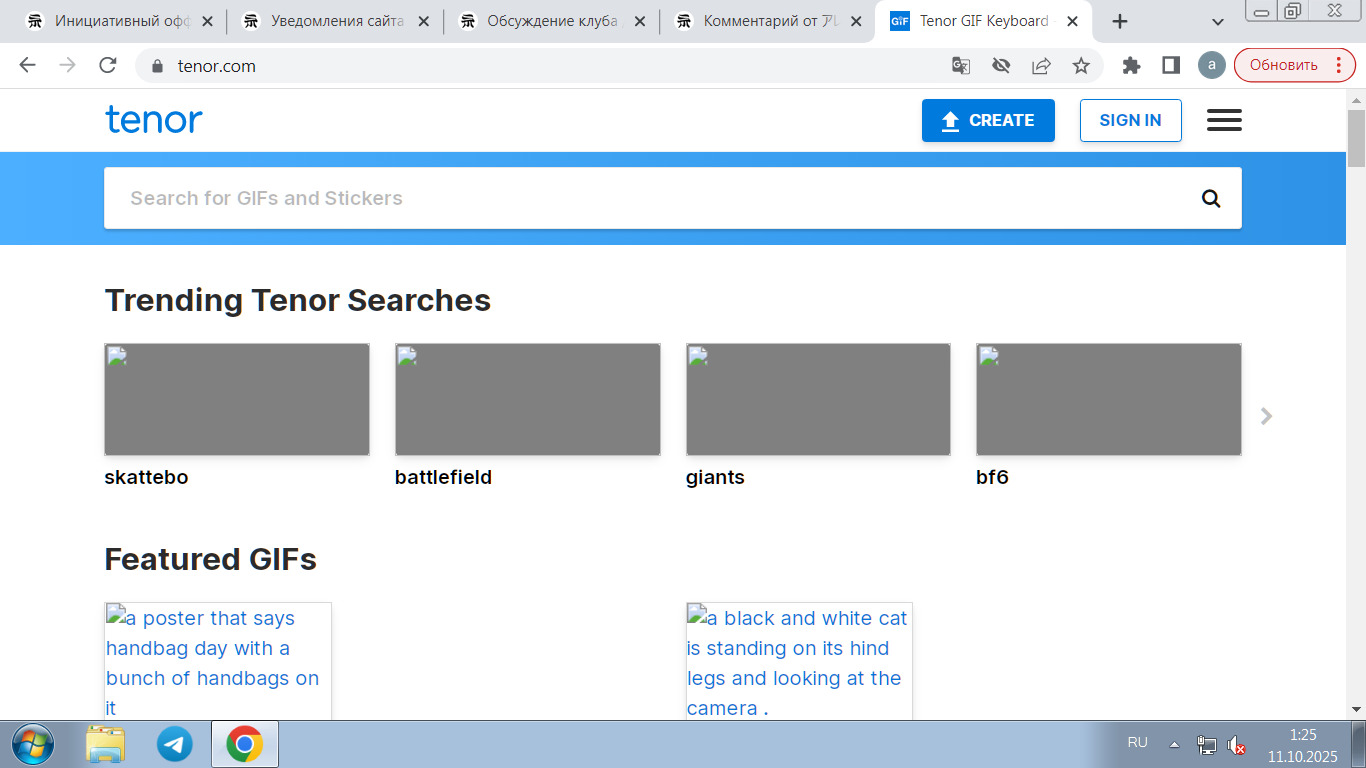Click the Google Translate icon in address bar
This screenshot has width=1366, height=768.
960,66
